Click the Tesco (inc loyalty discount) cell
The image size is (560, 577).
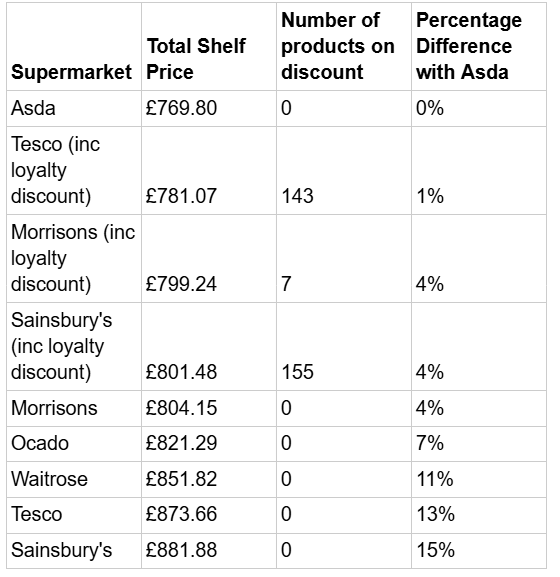point(74,170)
